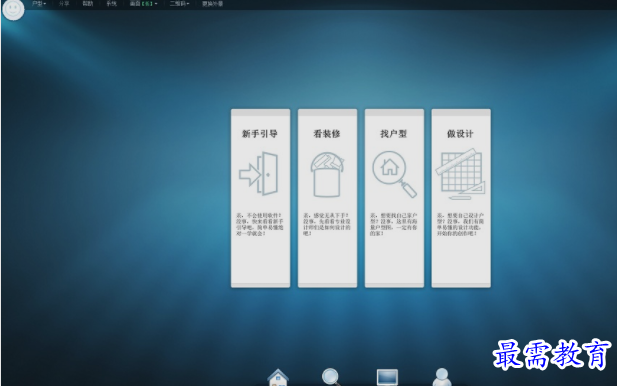Screen dimensions: 617x386
Task: Select the 新手引导 card title
Action: [260, 134]
